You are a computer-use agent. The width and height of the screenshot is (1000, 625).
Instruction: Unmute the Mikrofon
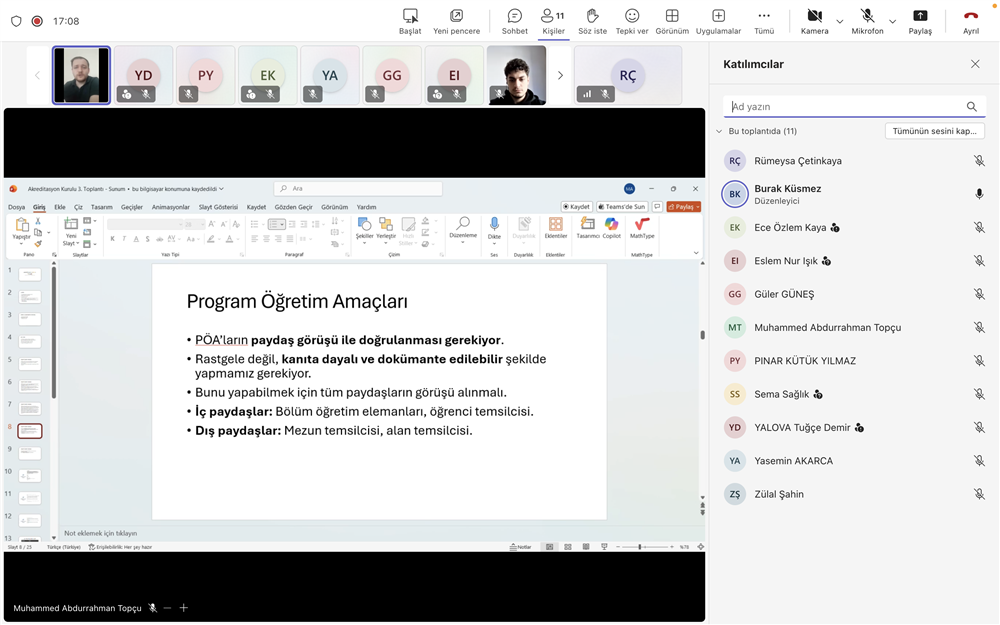pos(867,17)
